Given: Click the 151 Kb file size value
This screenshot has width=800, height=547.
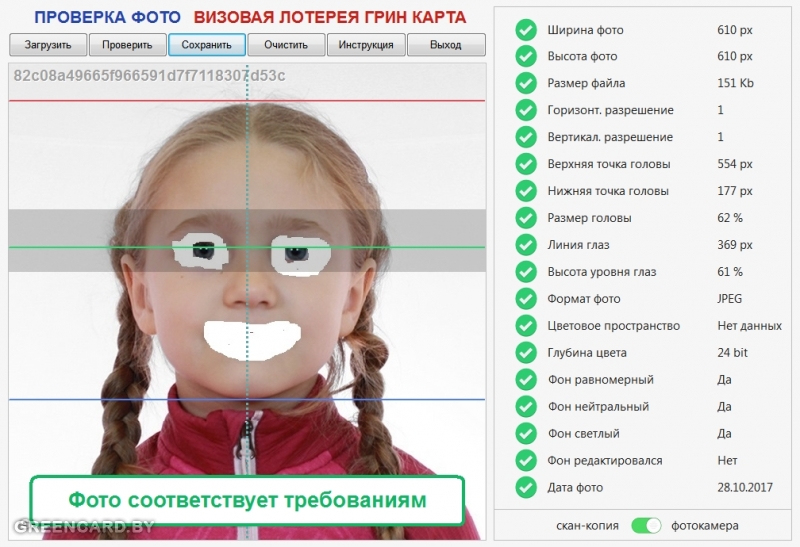Looking at the screenshot, I should (735, 83).
